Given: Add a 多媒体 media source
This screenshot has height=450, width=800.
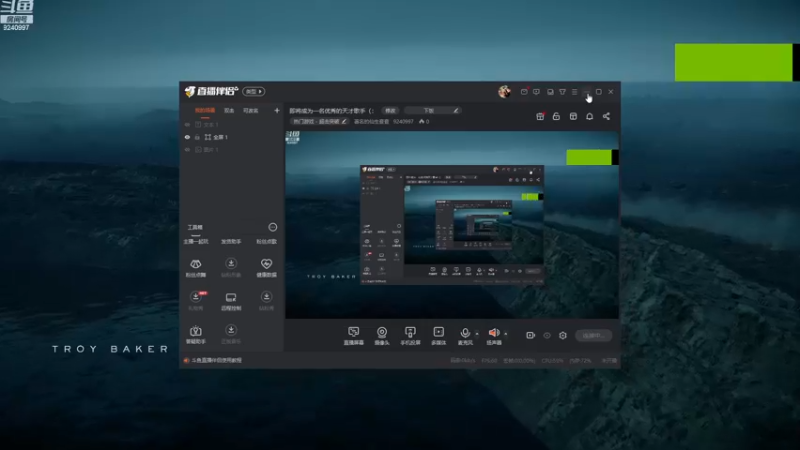Looking at the screenshot, I should tap(438, 336).
